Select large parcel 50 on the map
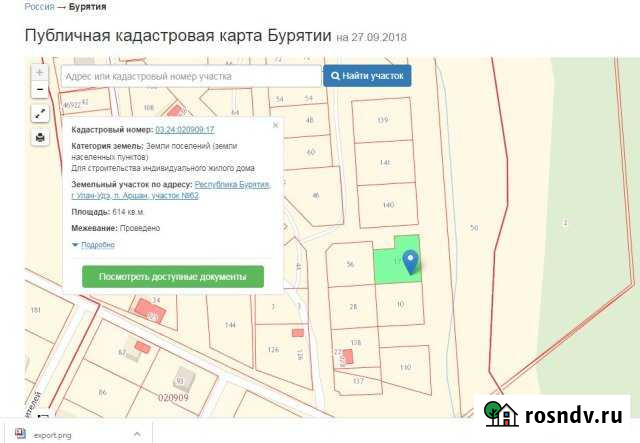This screenshot has height=443, width=640. pos(474,228)
